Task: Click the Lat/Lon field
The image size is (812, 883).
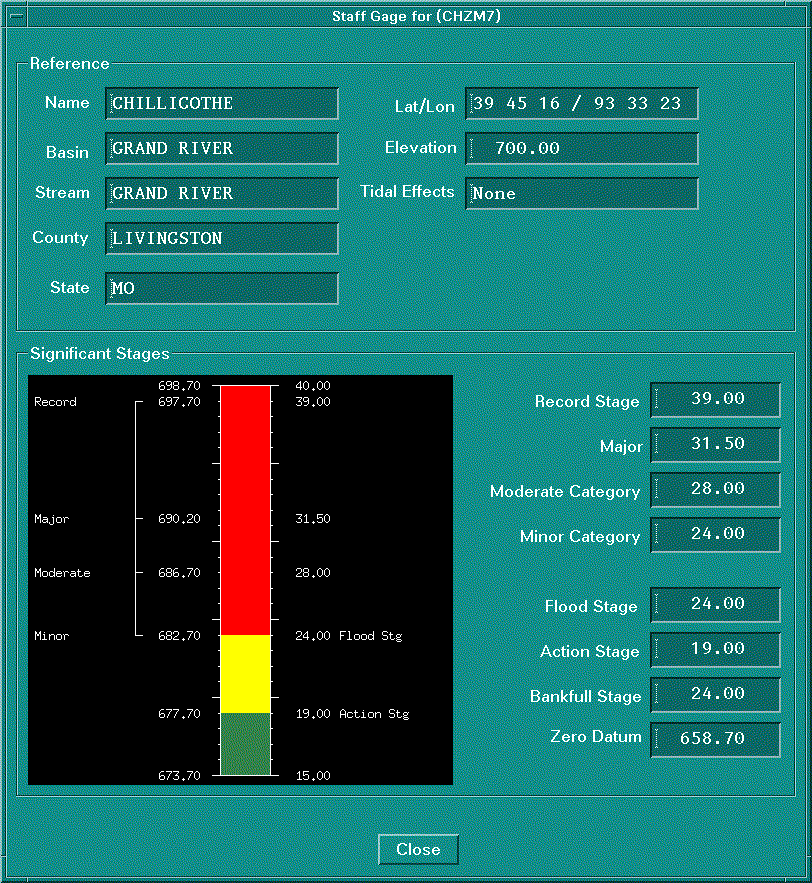Action: click(x=582, y=103)
